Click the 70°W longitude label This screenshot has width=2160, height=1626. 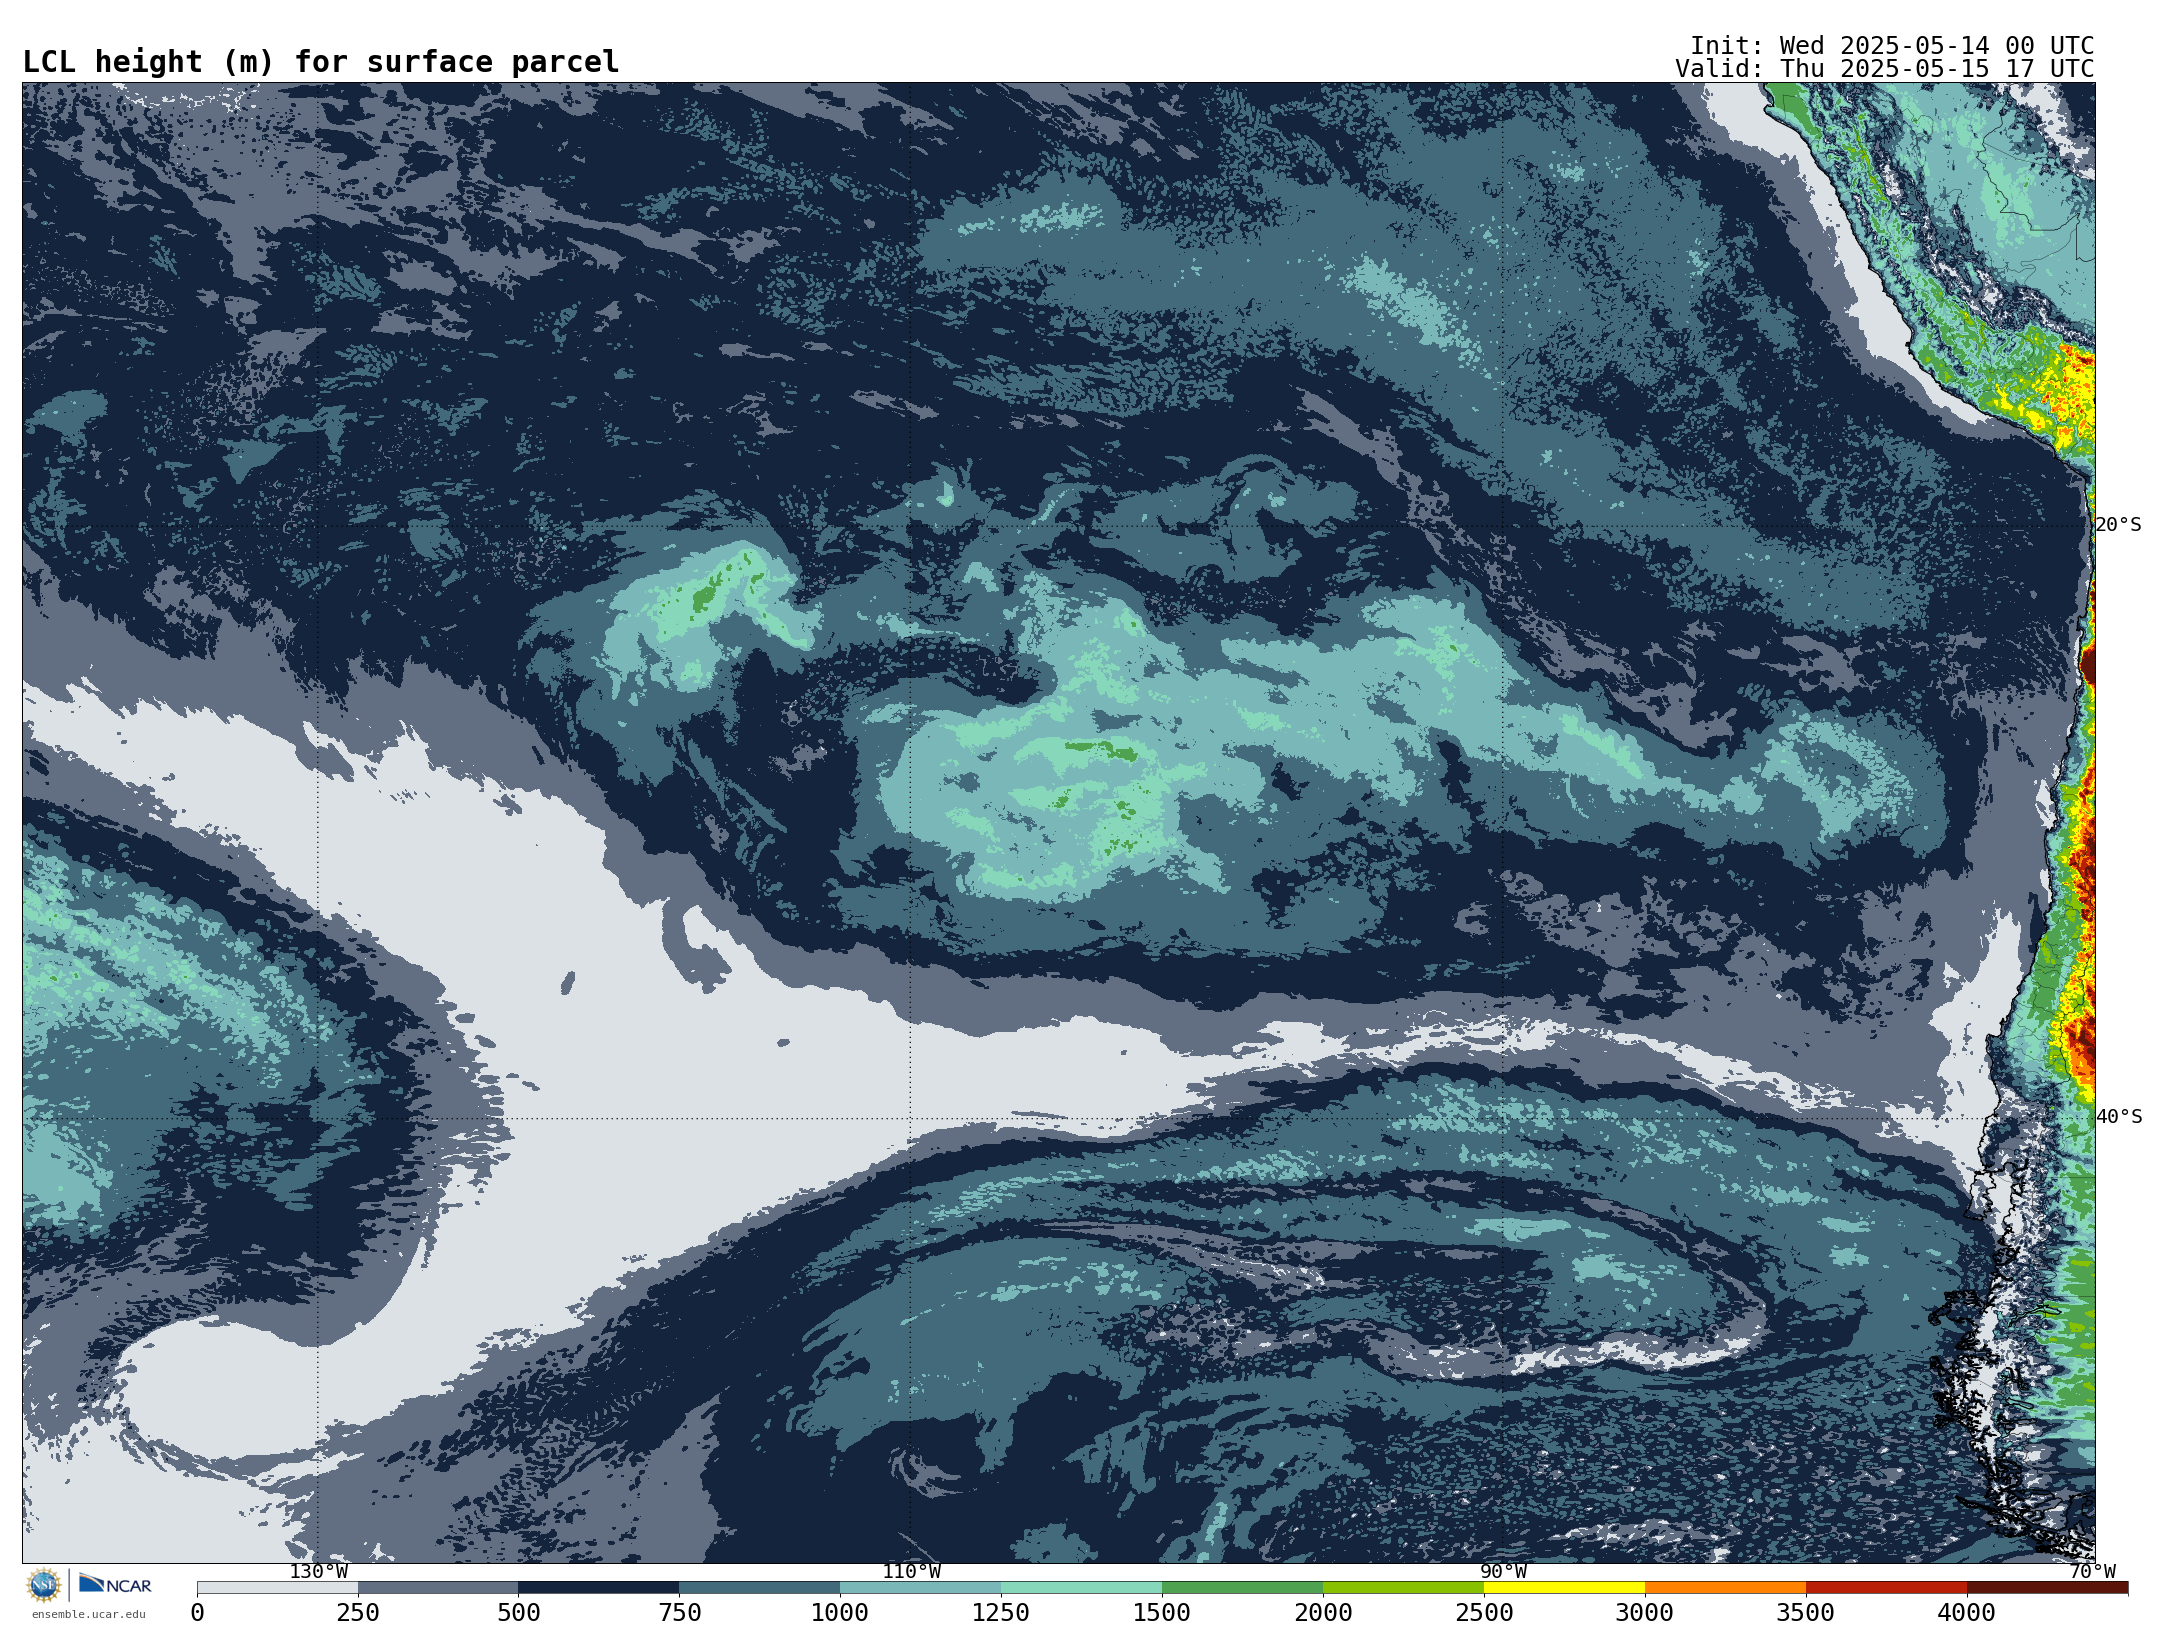point(2092,1572)
